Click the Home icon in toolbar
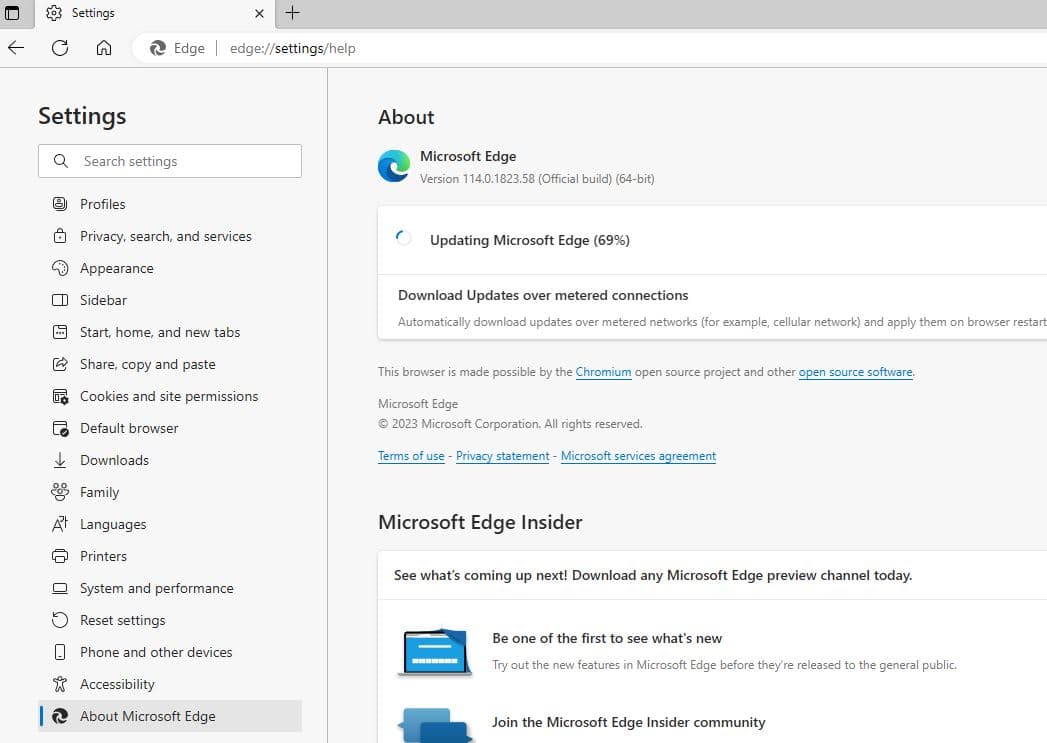This screenshot has height=743, width=1047. pyautogui.click(x=104, y=48)
